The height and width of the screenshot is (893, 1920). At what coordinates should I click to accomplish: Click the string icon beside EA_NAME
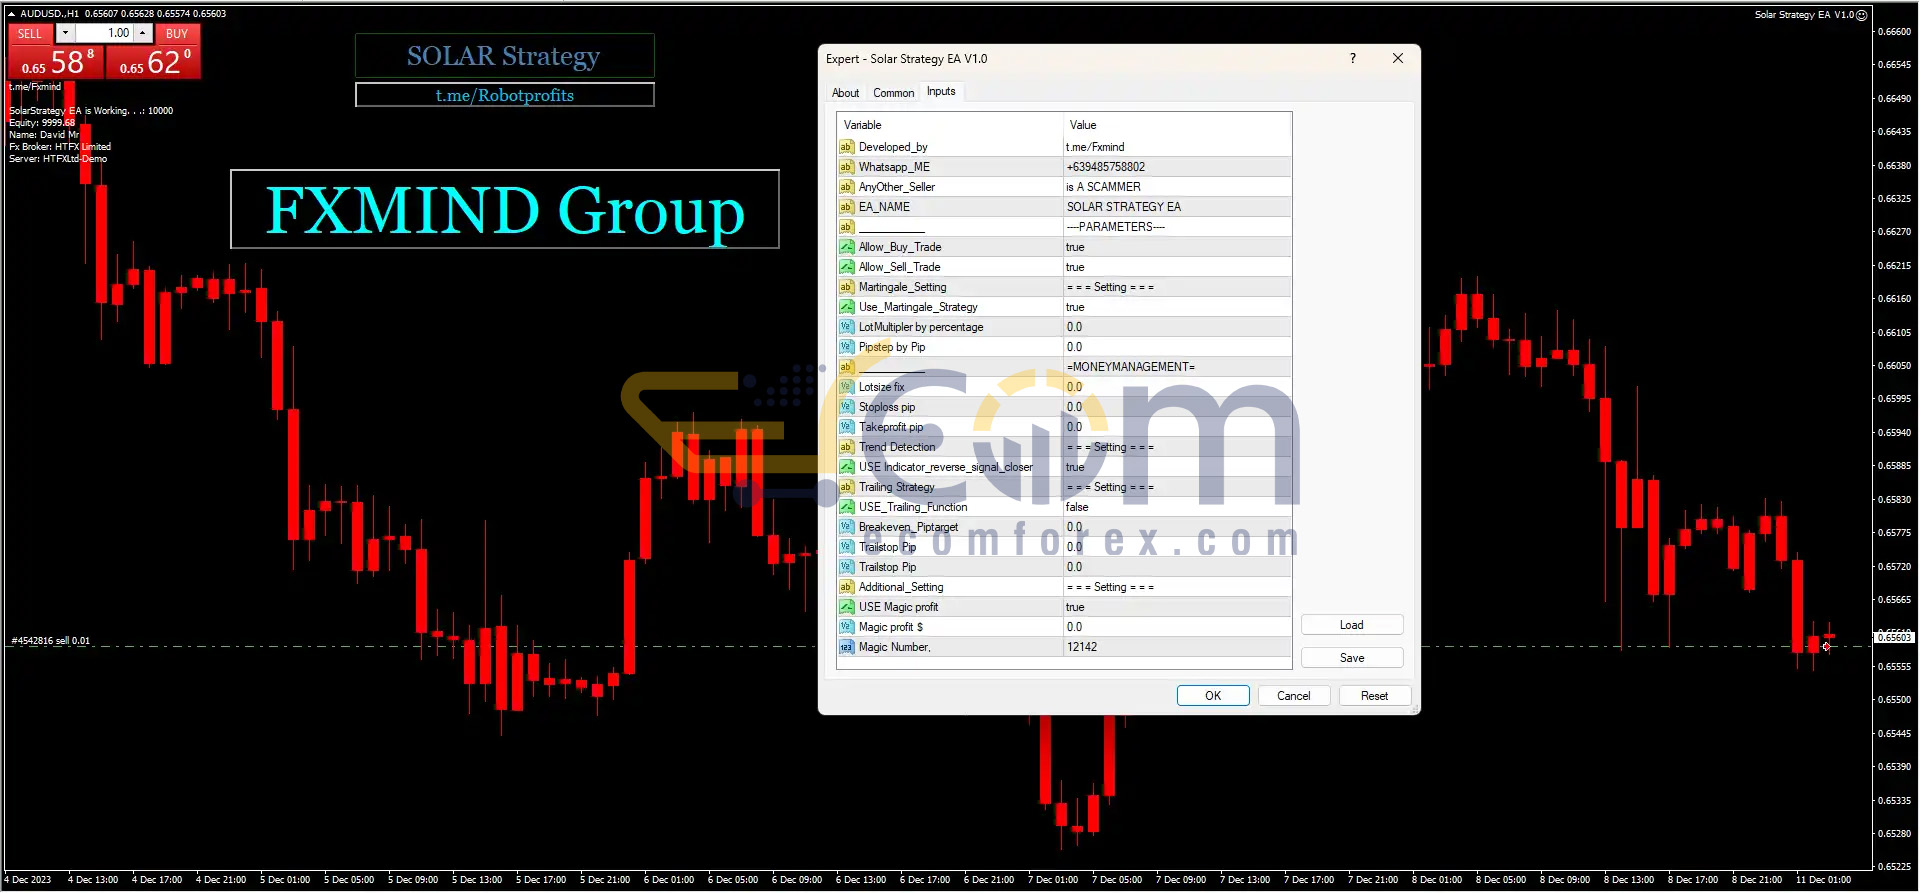[x=846, y=207]
